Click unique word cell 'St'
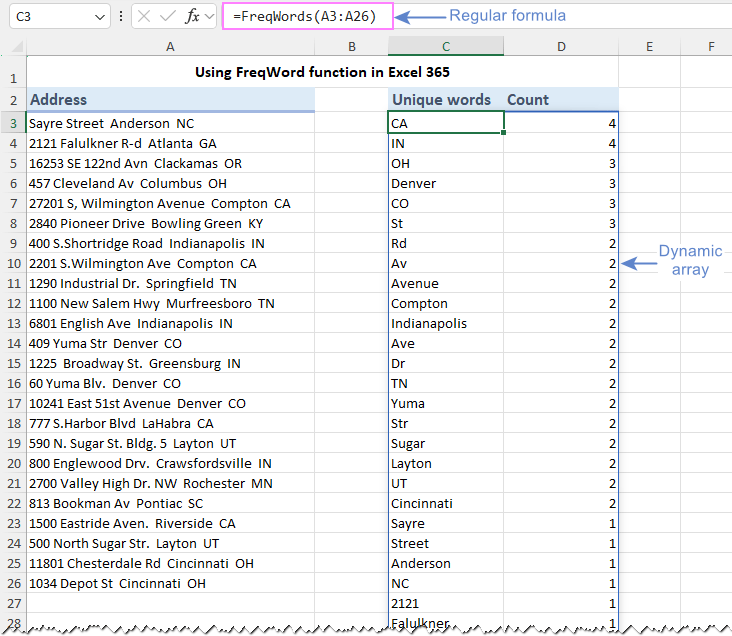Screen dimensions: 732x636 coord(446,224)
